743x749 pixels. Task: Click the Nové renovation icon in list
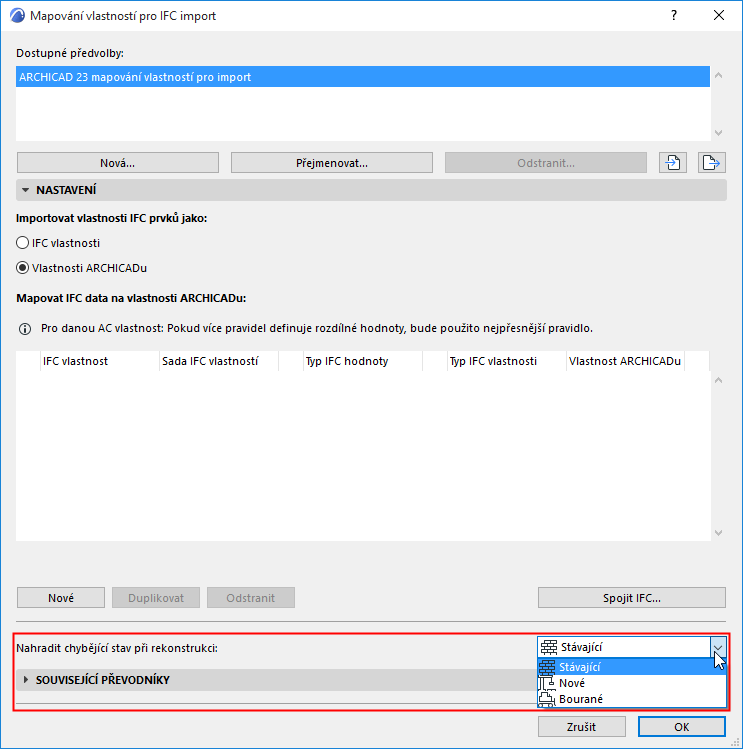tap(547, 683)
